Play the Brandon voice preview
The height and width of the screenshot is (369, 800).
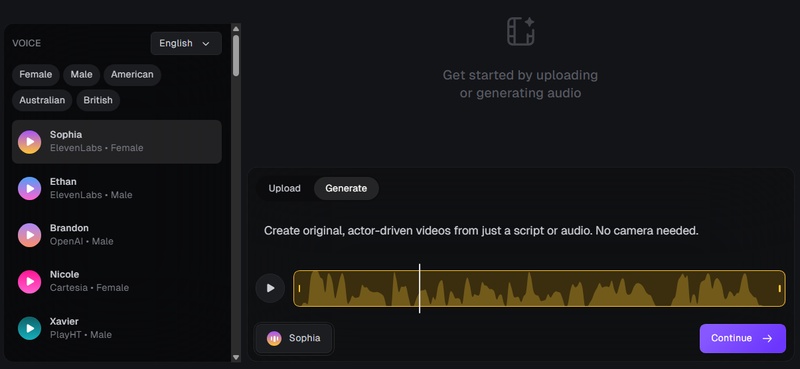click(30, 235)
